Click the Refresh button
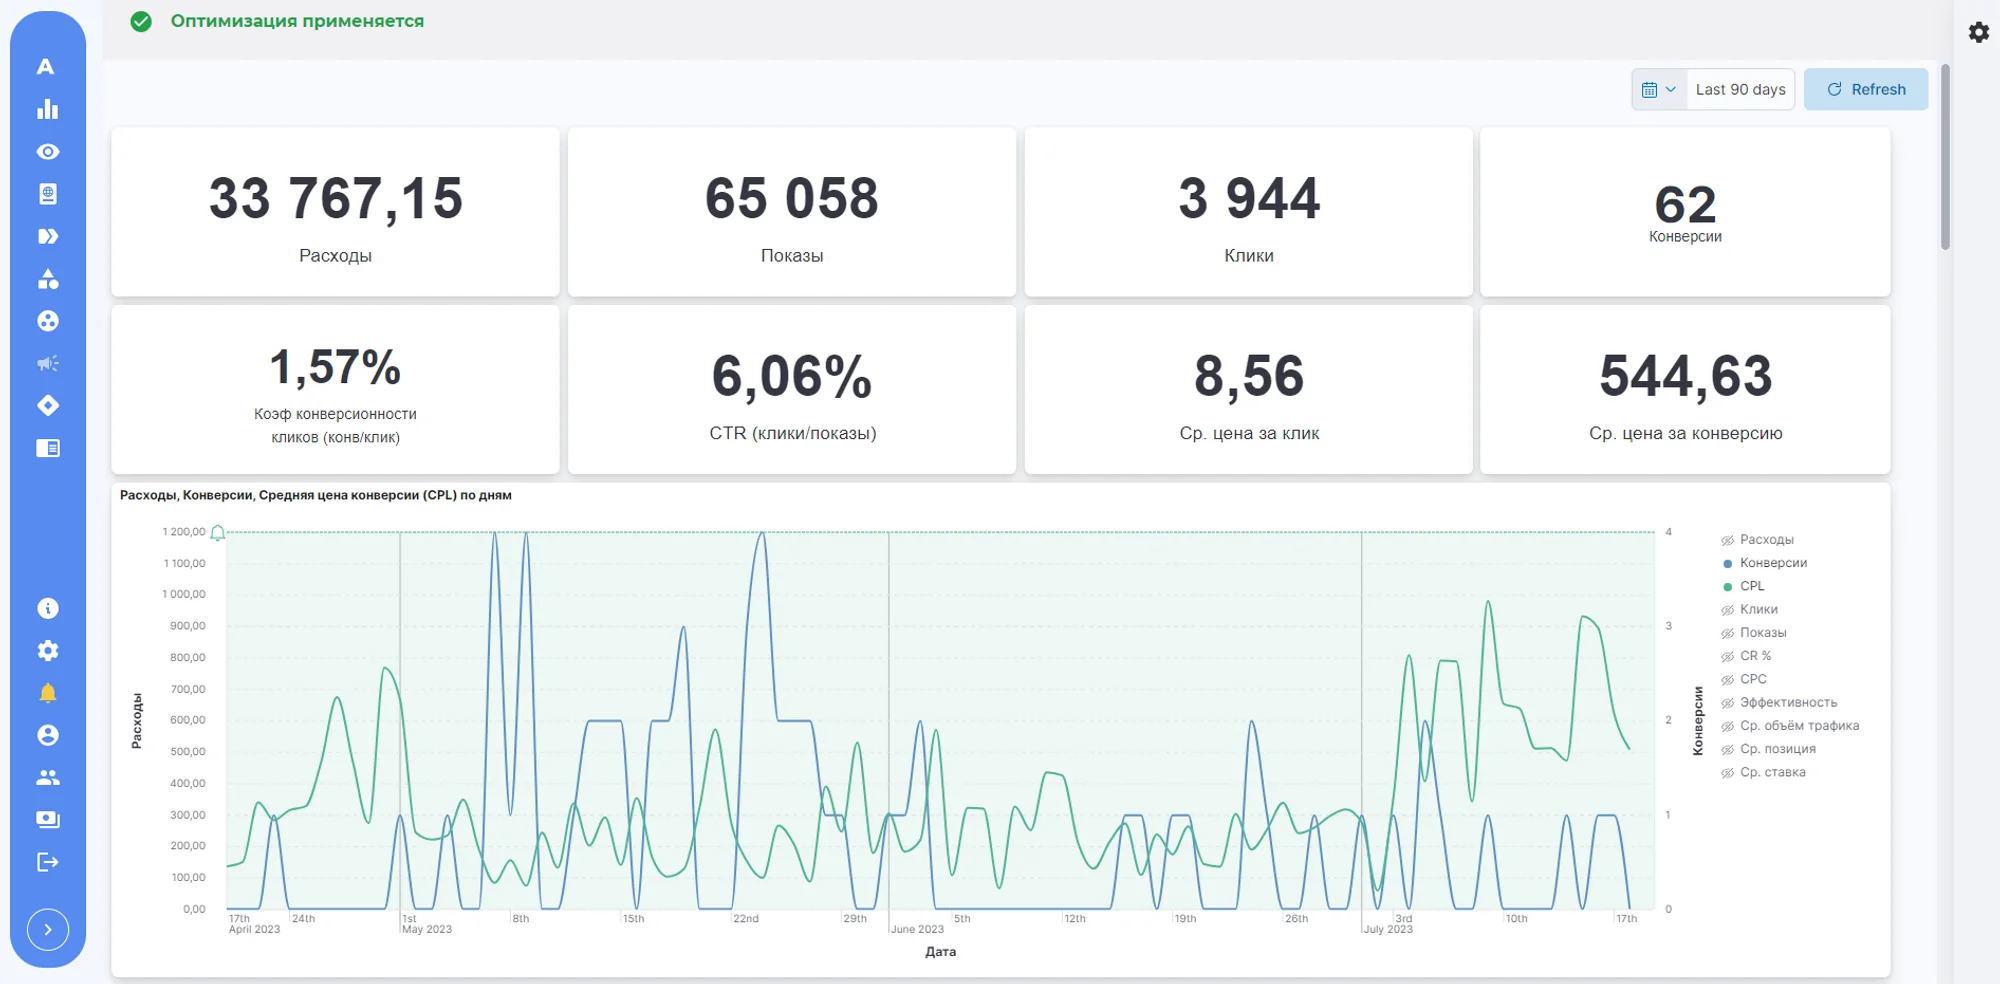The height and width of the screenshot is (984, 2000). pyautogui.click(x=1866, y=89)
